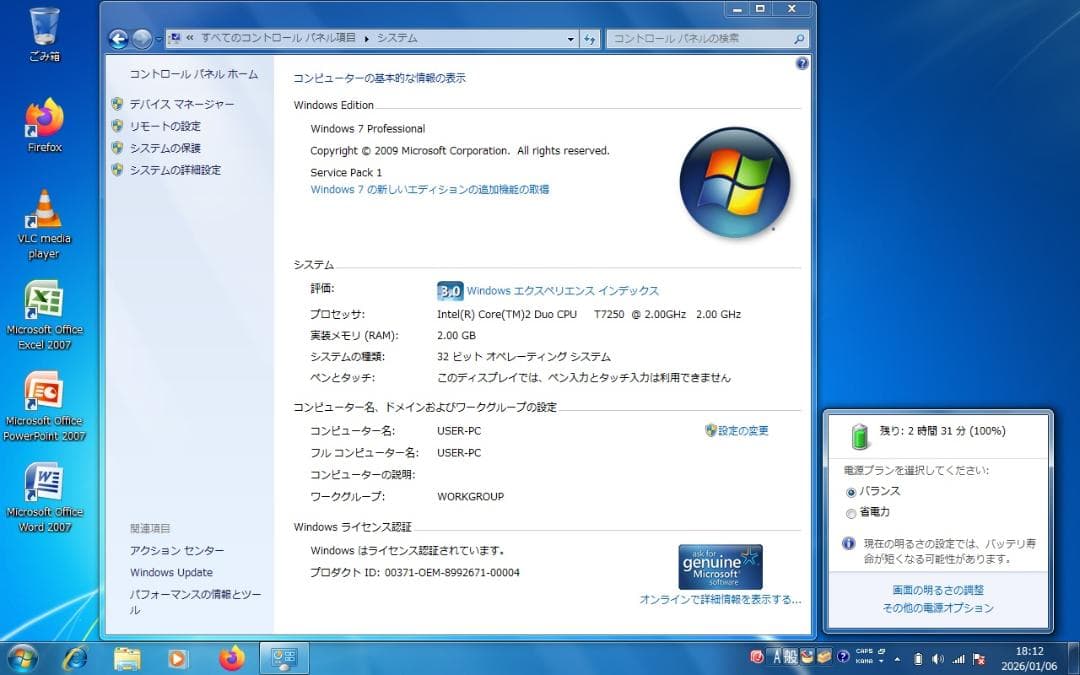Open アクション センター link
Screen dimensions: 1080x675
pyautogui.click(x=177, y=550)
